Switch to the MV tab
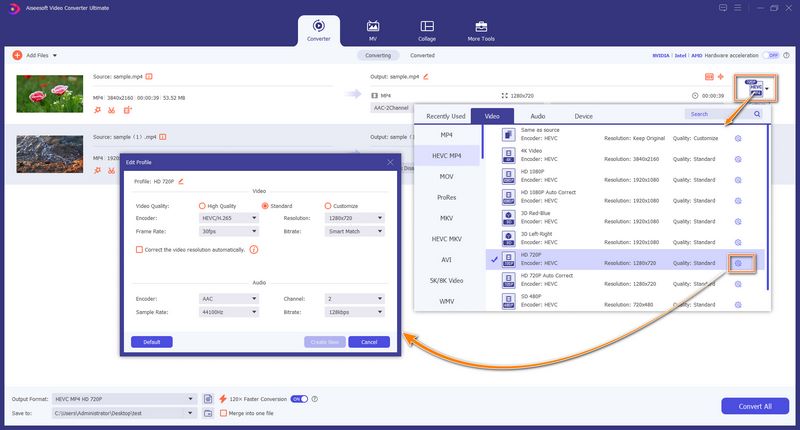Viewport: 800px width, 430px height. 373,31
